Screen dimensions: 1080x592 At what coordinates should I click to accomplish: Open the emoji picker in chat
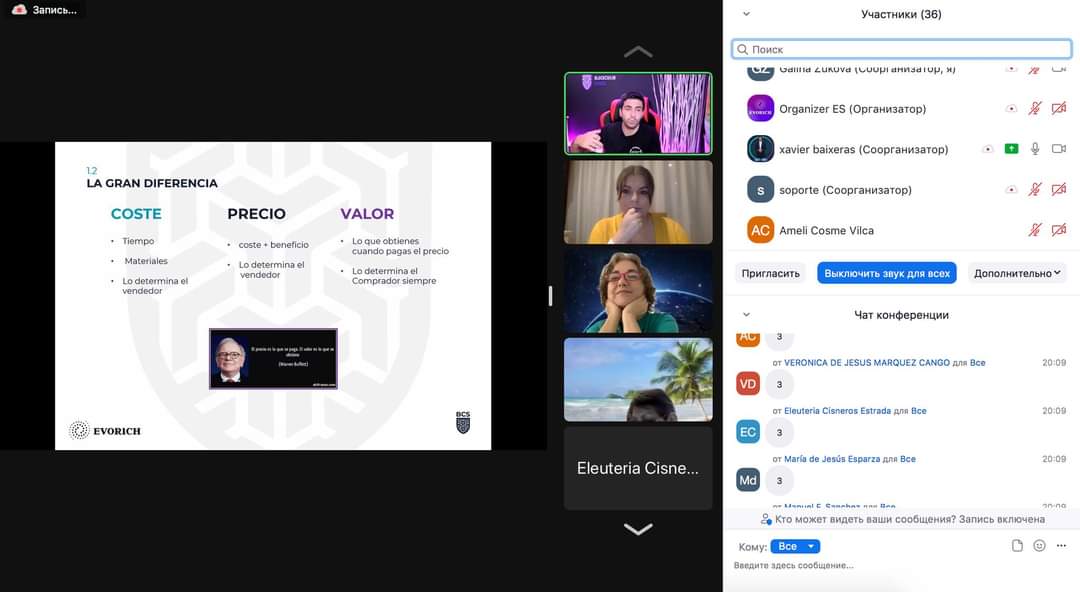click(x=1039, y=546)
